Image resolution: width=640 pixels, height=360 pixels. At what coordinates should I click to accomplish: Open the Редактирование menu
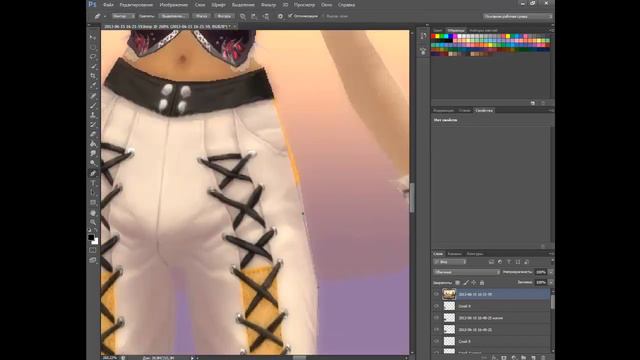[x=136, y=5]
